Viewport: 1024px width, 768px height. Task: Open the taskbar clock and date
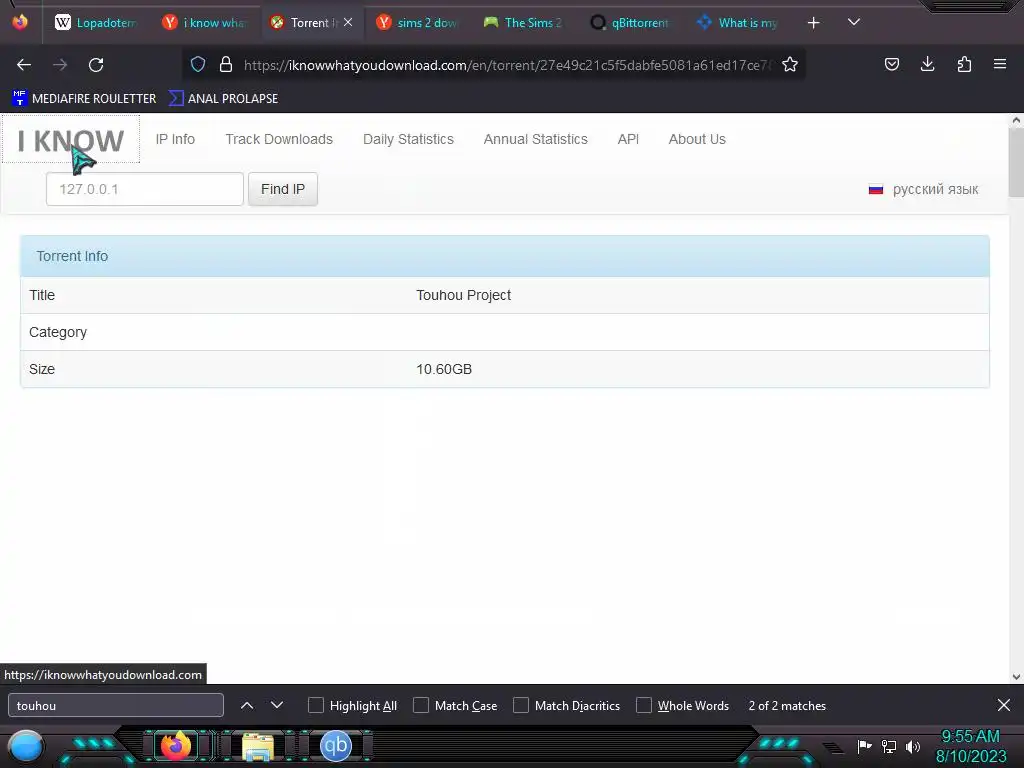(x=971, y=746)
